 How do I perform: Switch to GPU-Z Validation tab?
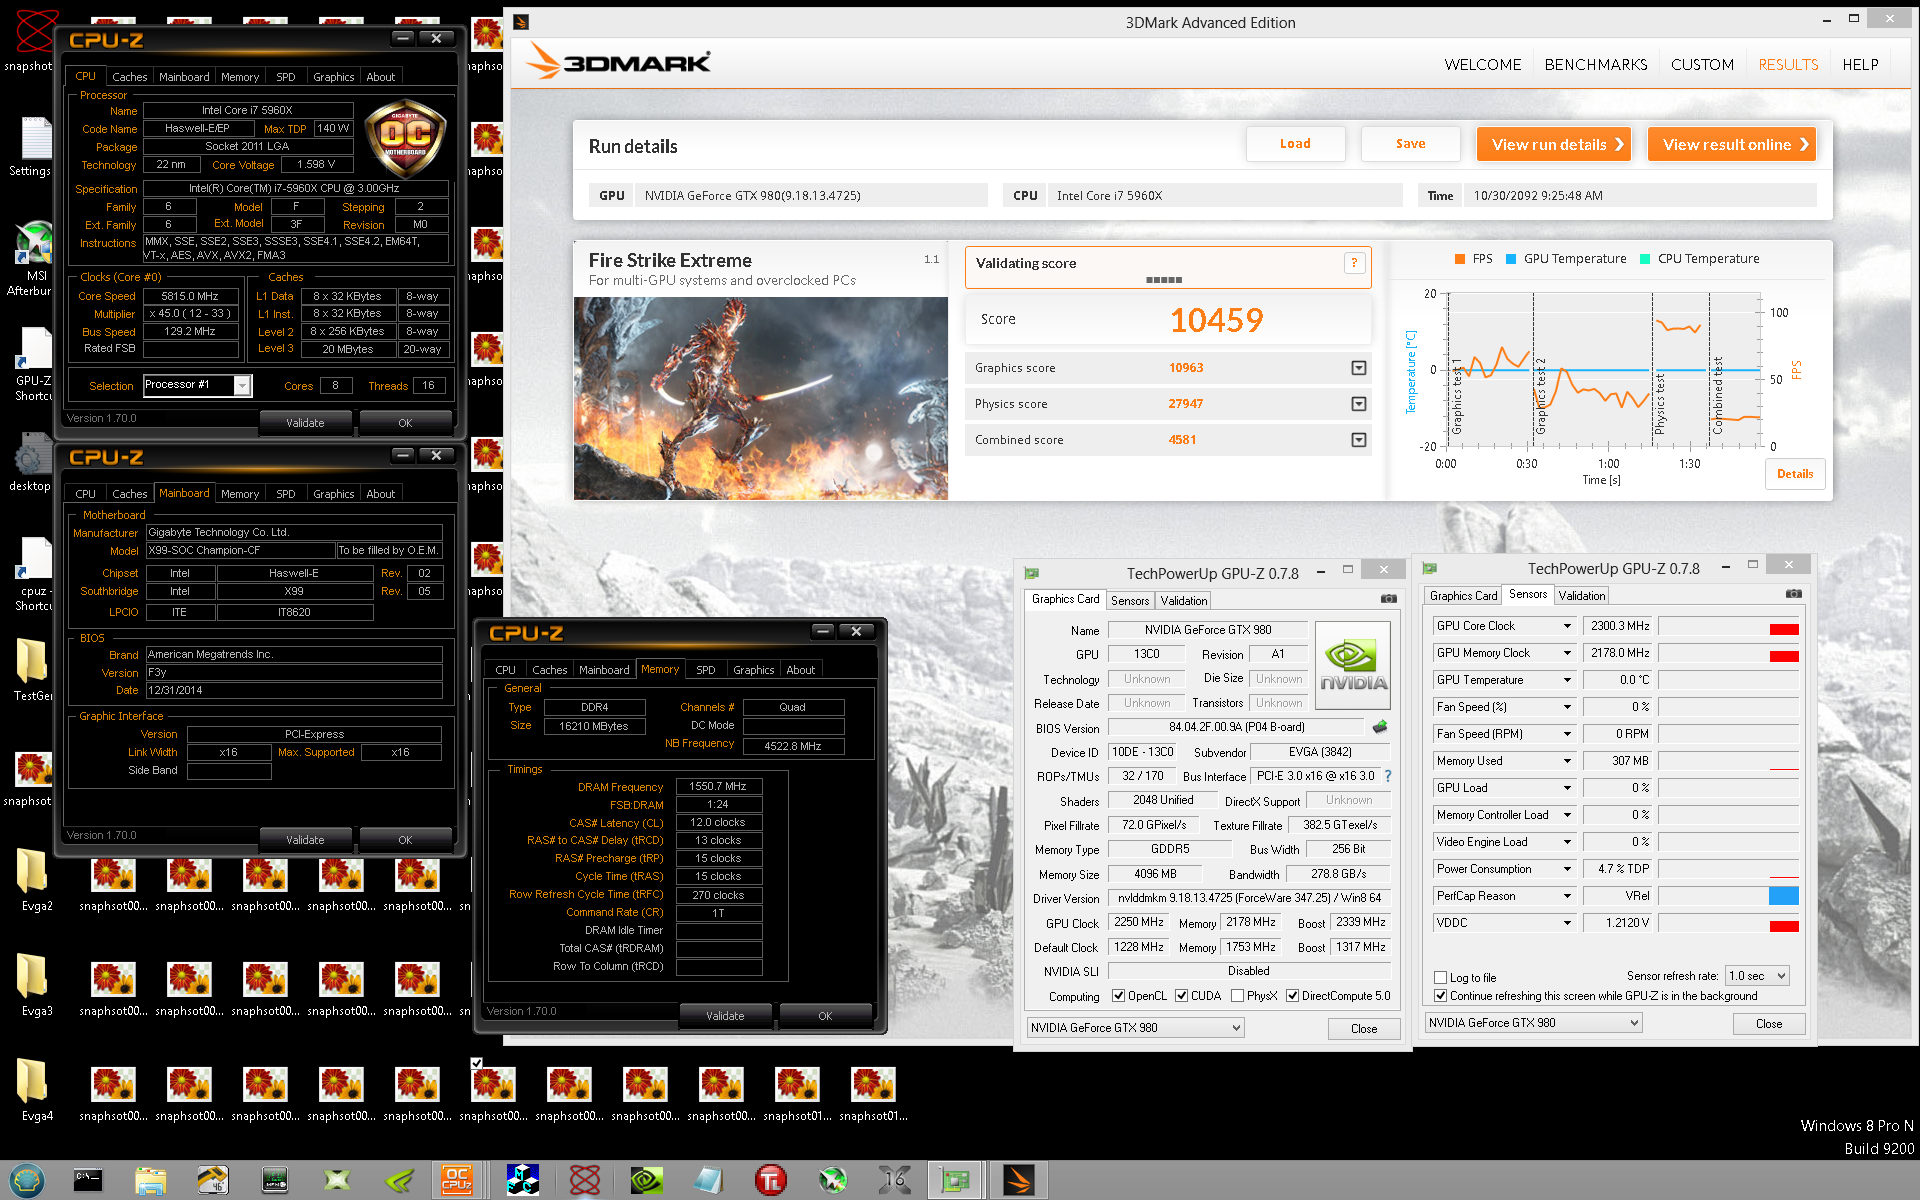pyautogui.click(x=1183, y=601)
